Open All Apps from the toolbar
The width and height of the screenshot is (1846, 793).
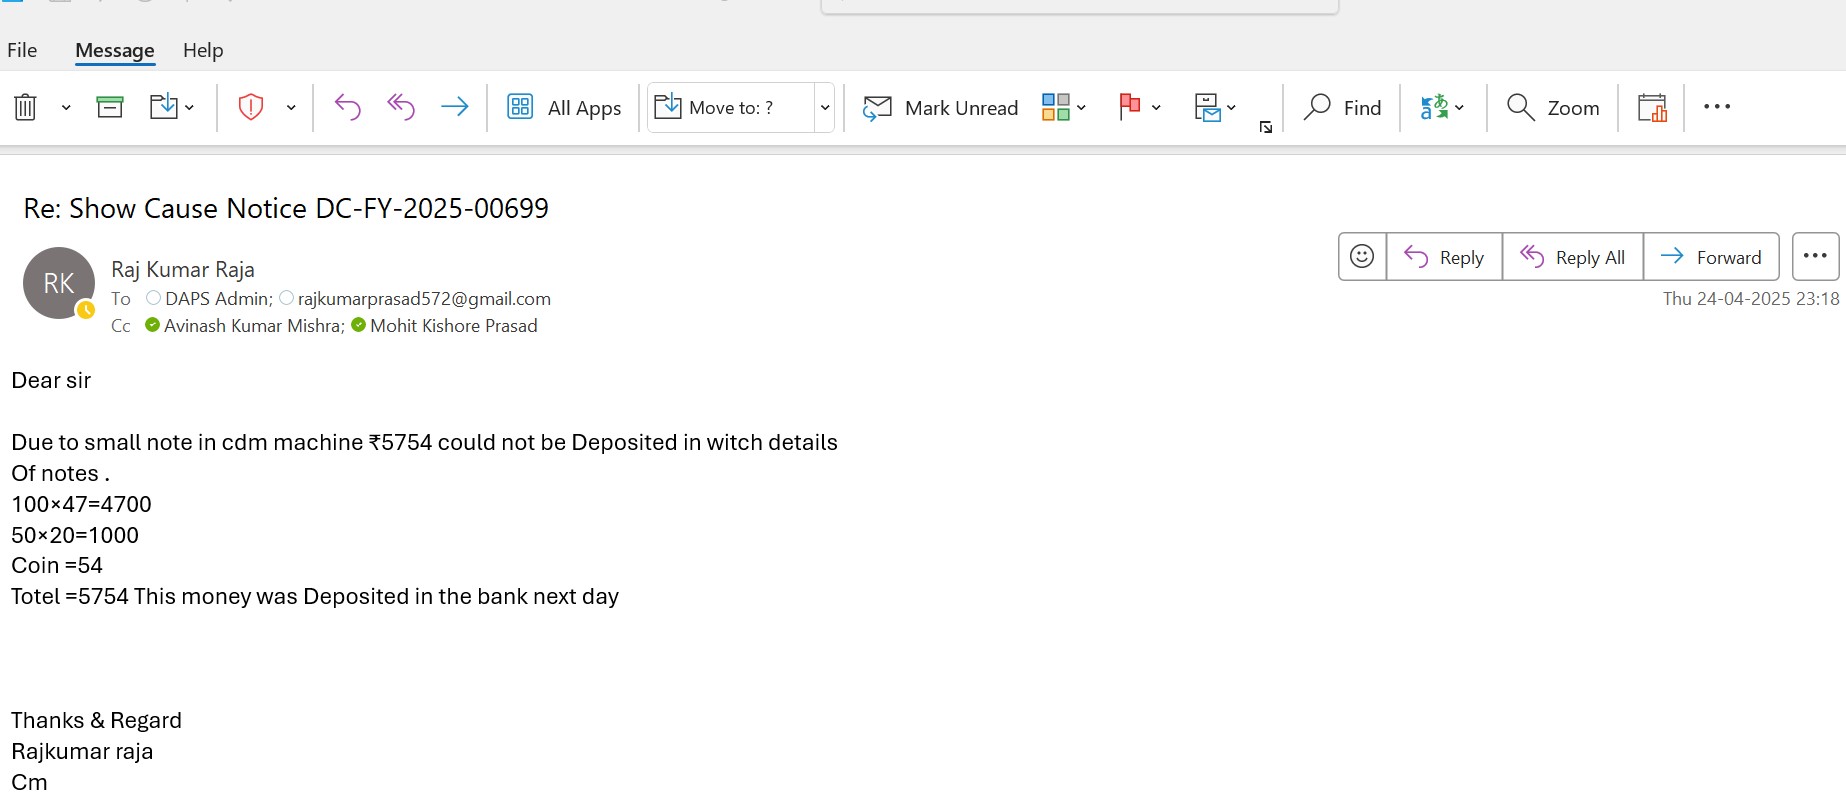pyautogui.click(x=565, y=108)
